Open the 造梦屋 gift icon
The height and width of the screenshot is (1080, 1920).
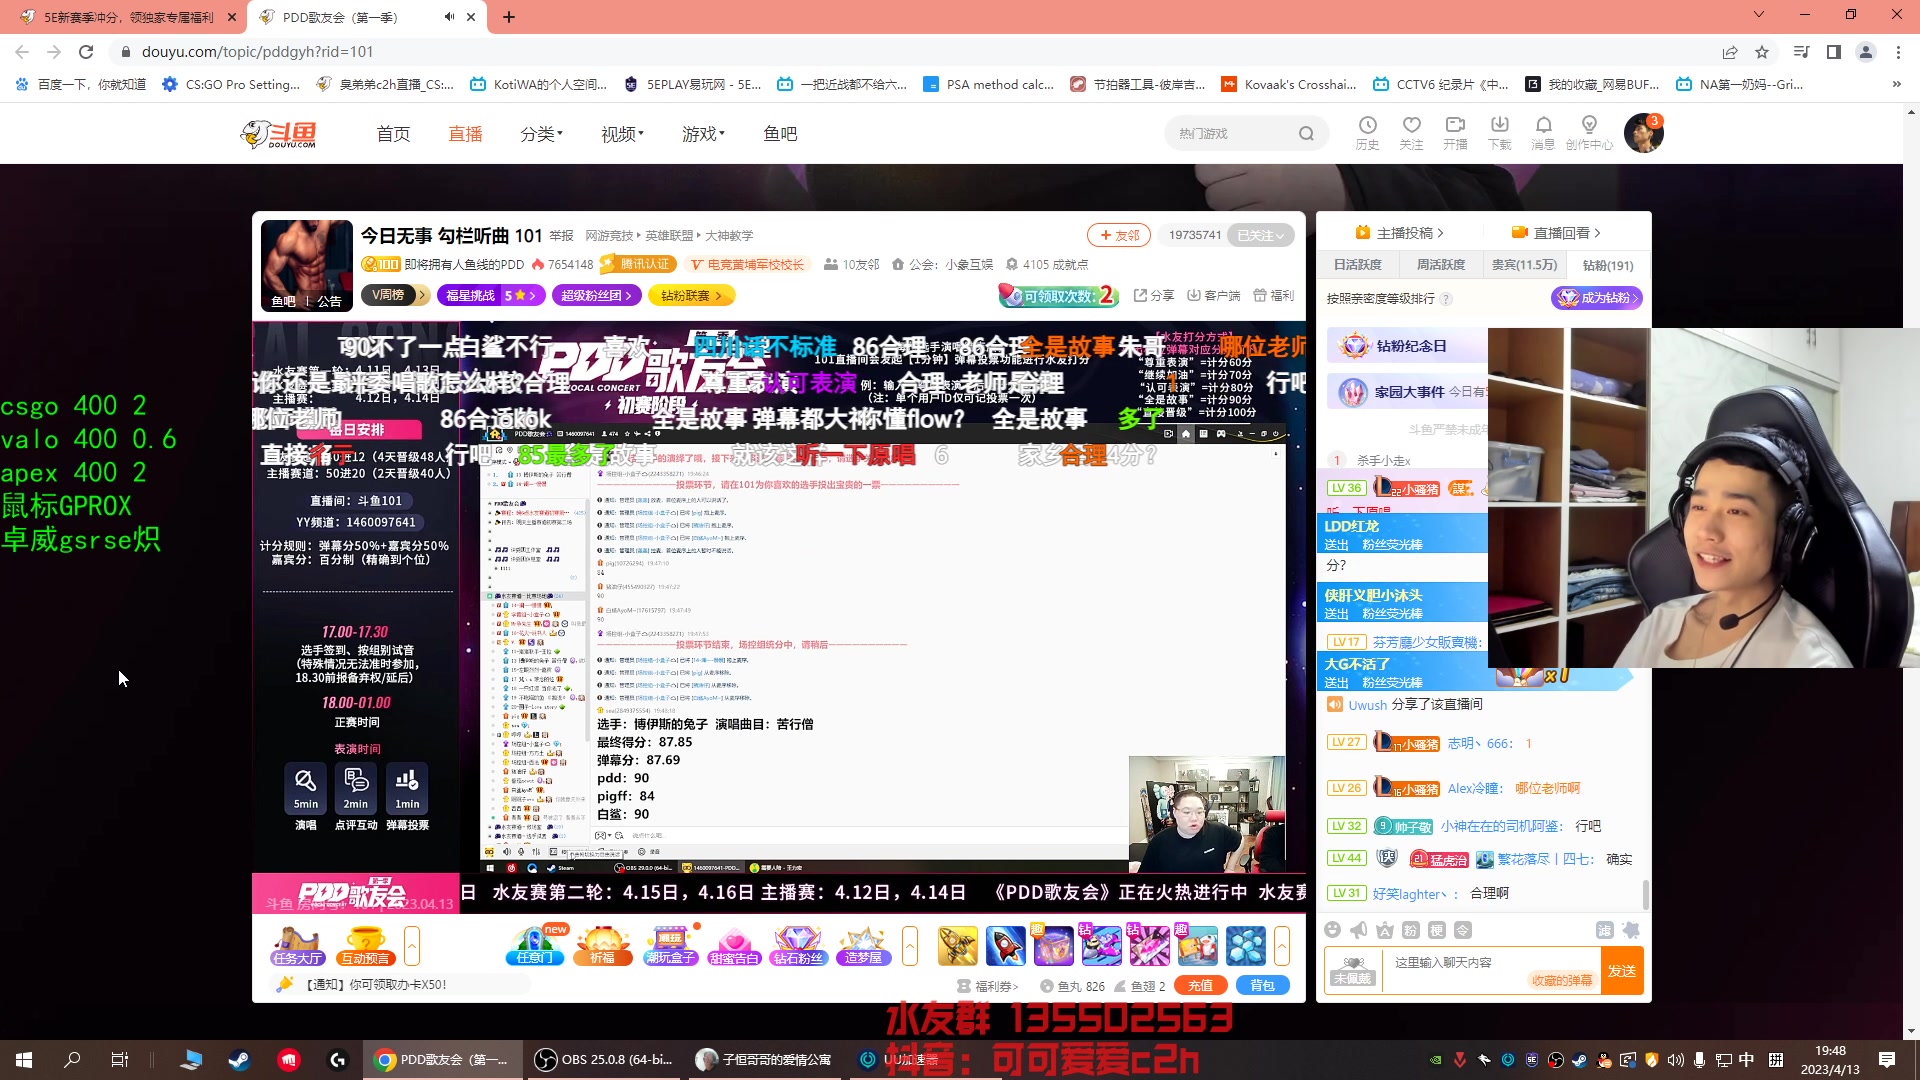pos(862,945)
